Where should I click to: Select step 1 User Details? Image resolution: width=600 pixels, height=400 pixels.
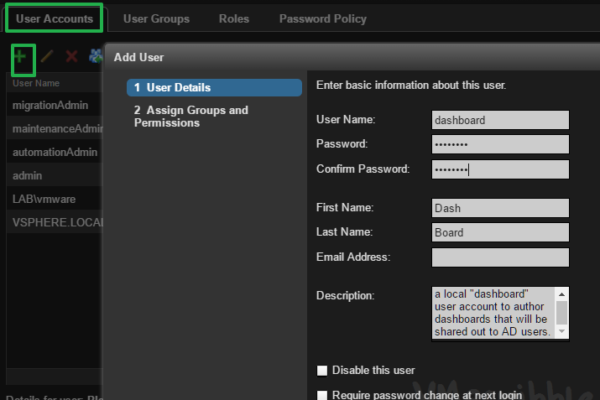tap(215, 88)
